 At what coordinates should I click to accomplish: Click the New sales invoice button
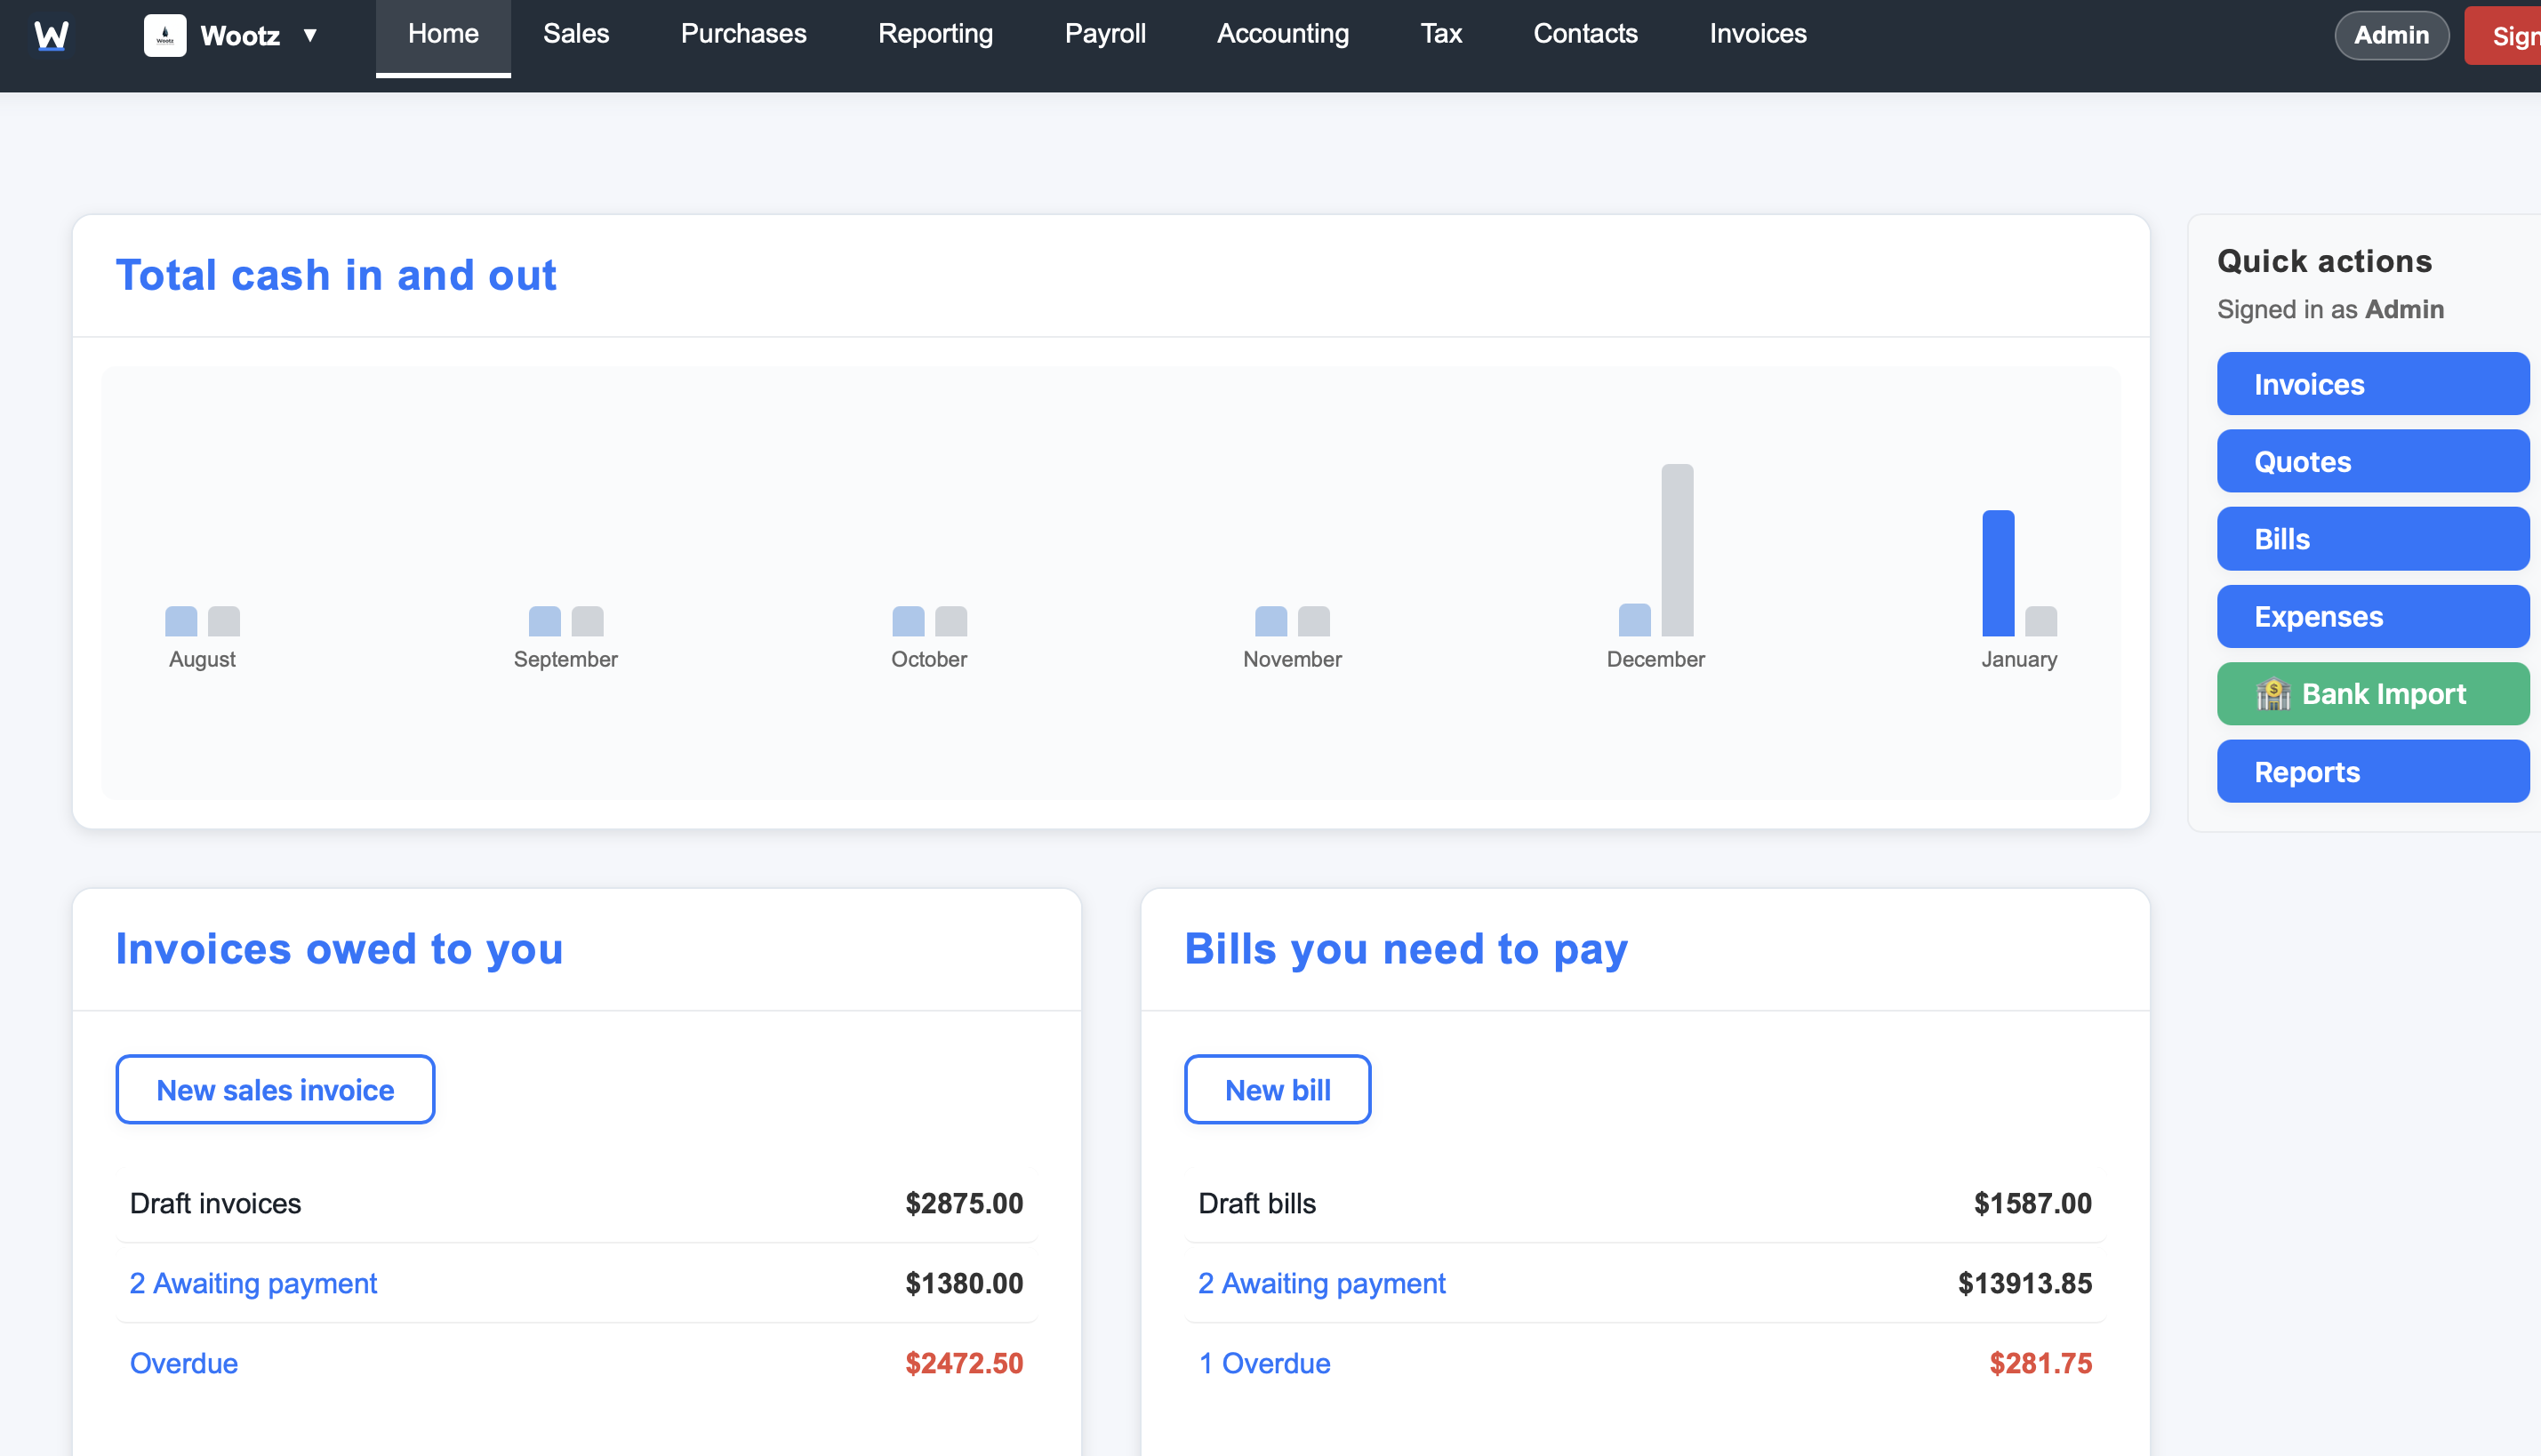[x=275, y=1089]
